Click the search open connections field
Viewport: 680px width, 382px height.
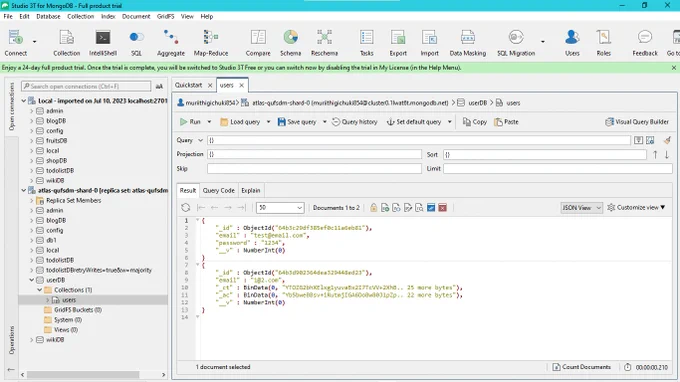pos(86,86)
